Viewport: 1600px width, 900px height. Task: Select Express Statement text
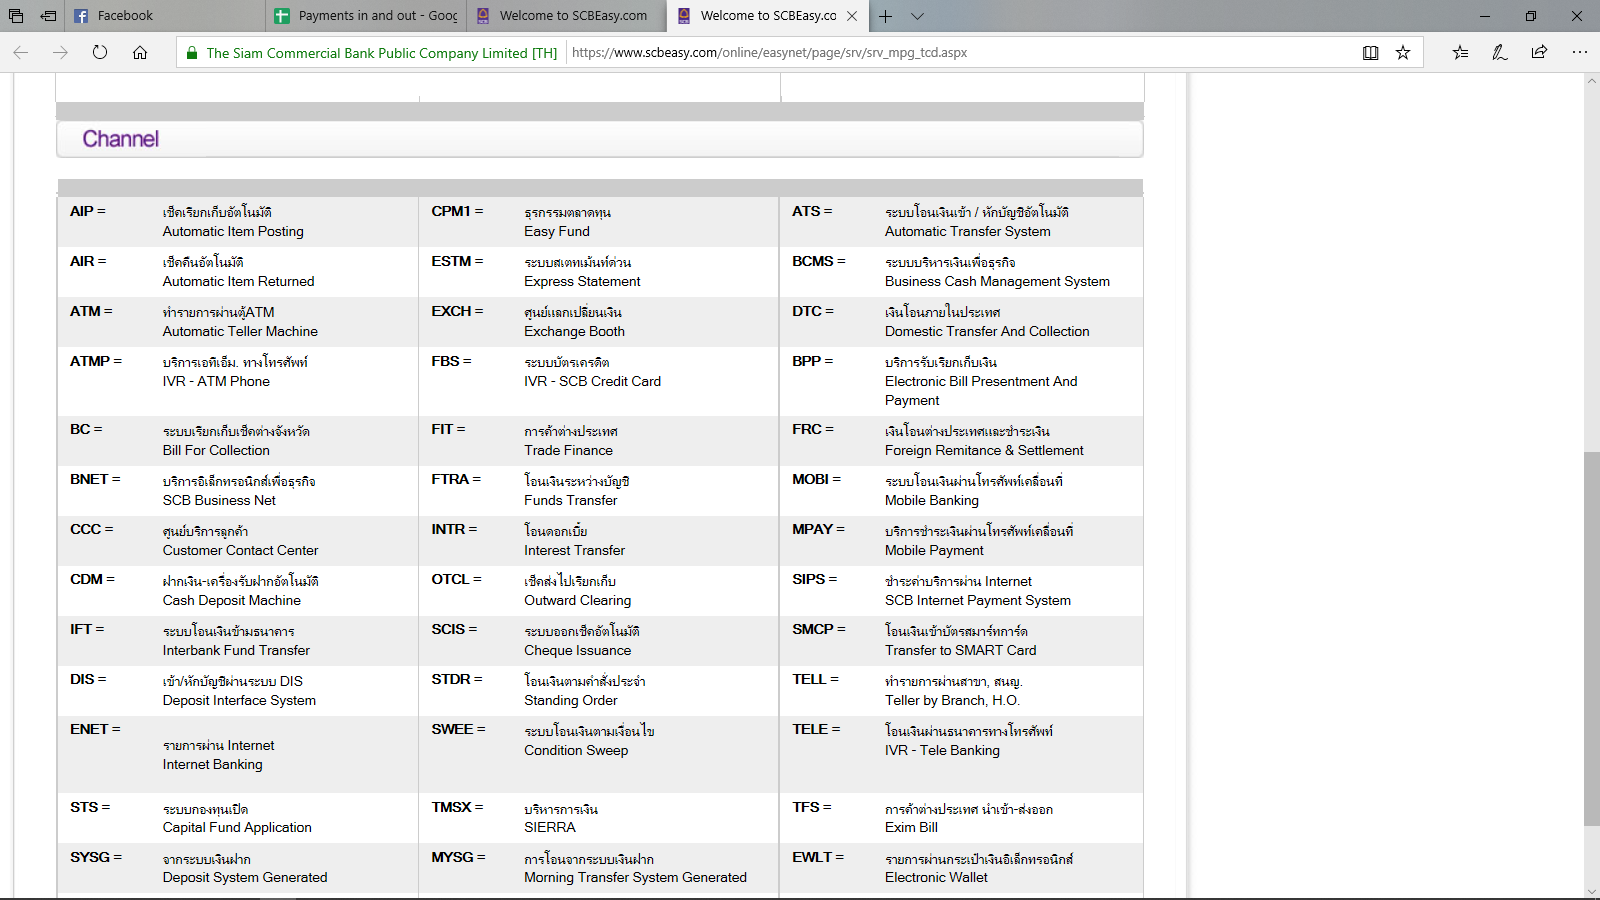(582, 281)
